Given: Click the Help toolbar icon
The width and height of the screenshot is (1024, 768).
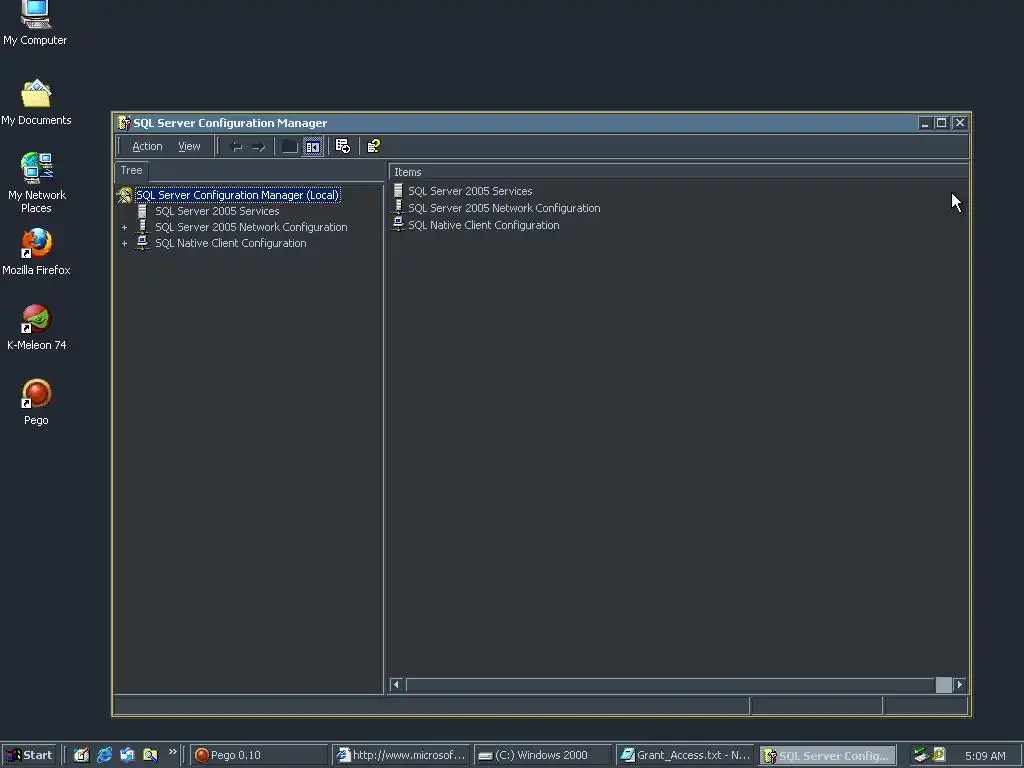Looking at the screenshot, I should (374, 146).
